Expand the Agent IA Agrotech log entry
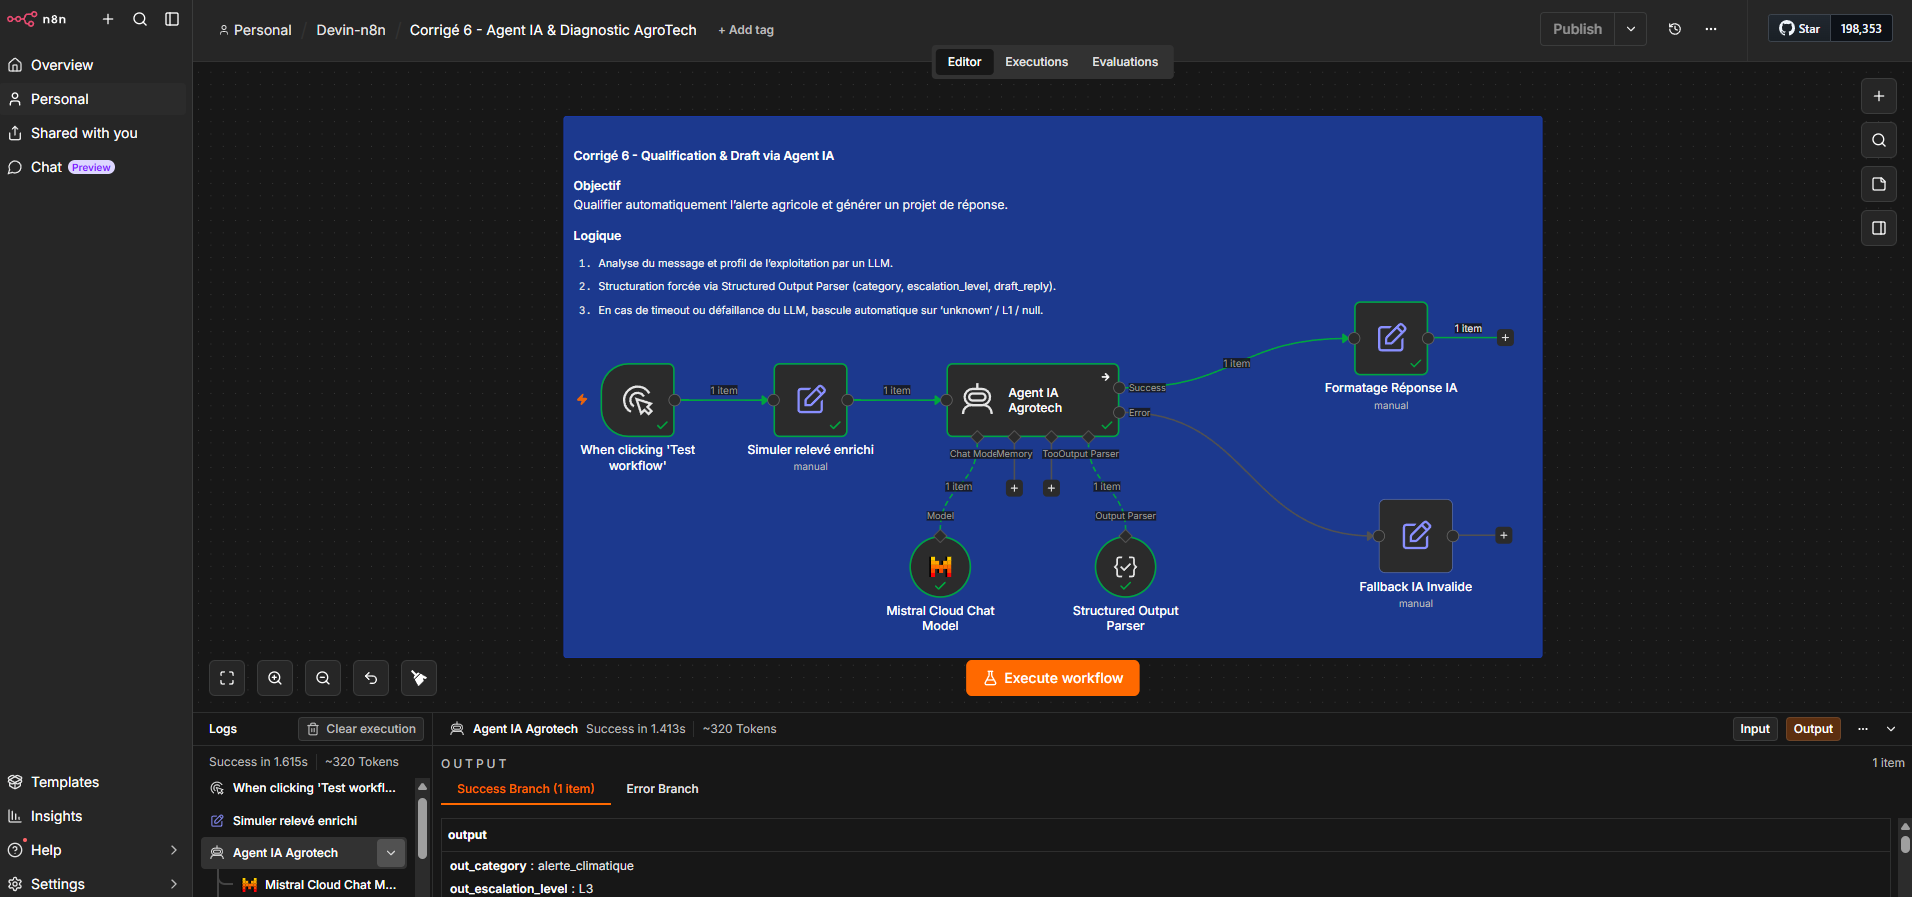 tap(391, 853)
